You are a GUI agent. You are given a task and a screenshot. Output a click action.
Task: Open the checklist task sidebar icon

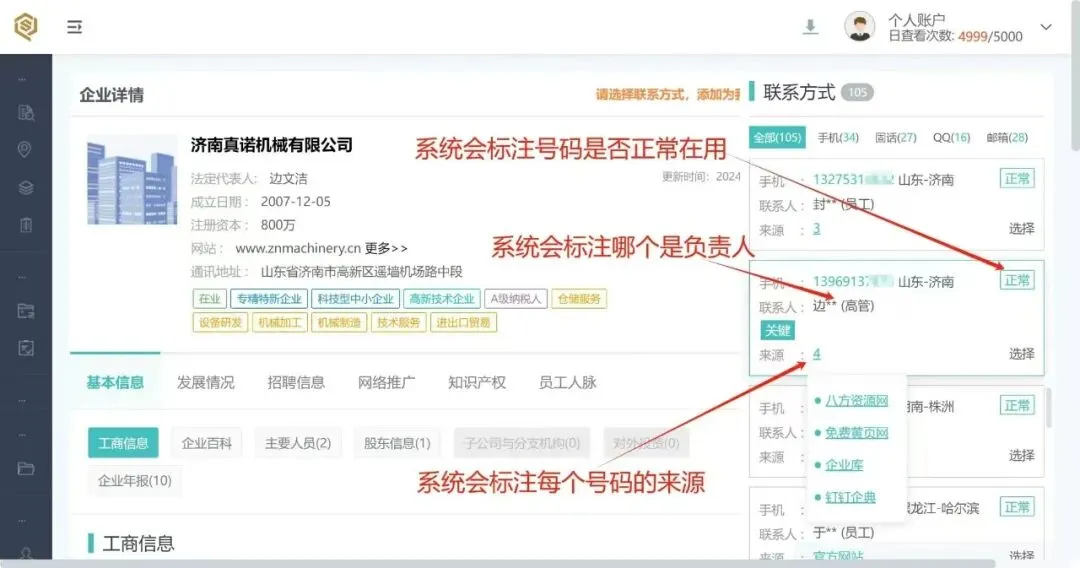pyautogui.click(x=26, y=348)
